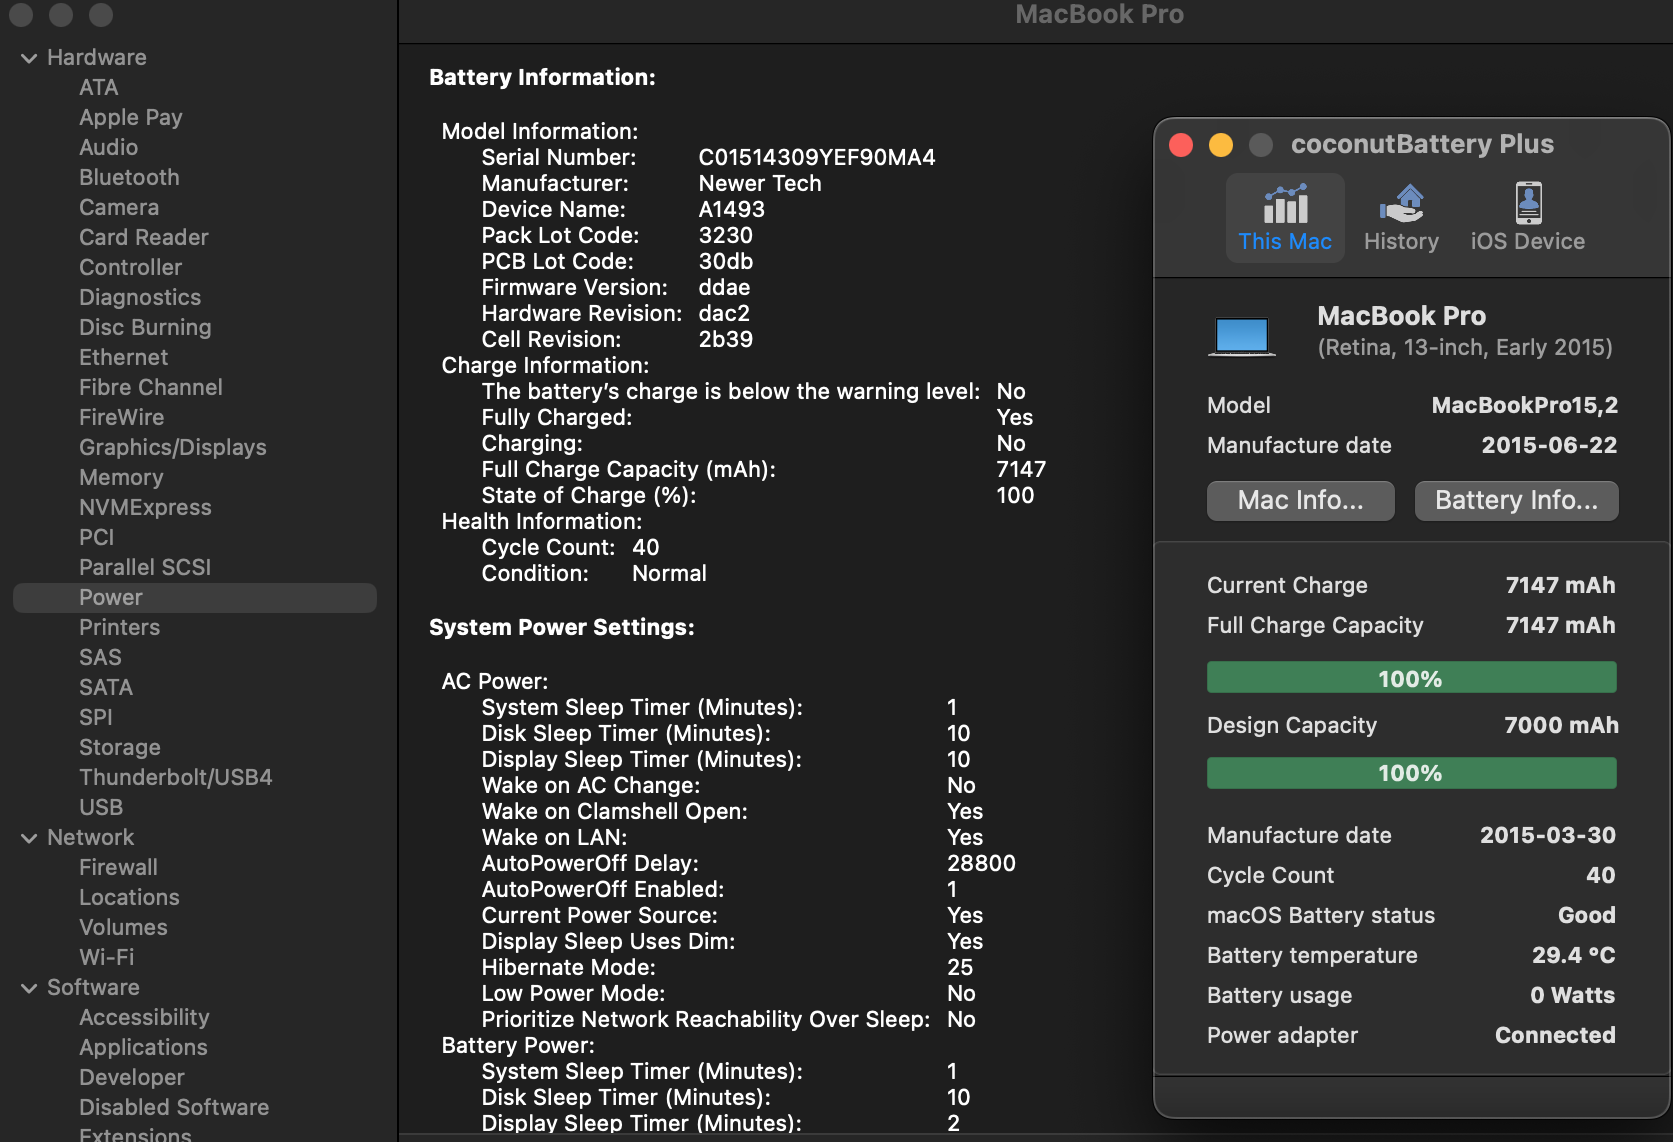Select Applications under Software
Image resolution: width=1673 pixels, height=1142 pixels.
click(x=144, y=1048)
